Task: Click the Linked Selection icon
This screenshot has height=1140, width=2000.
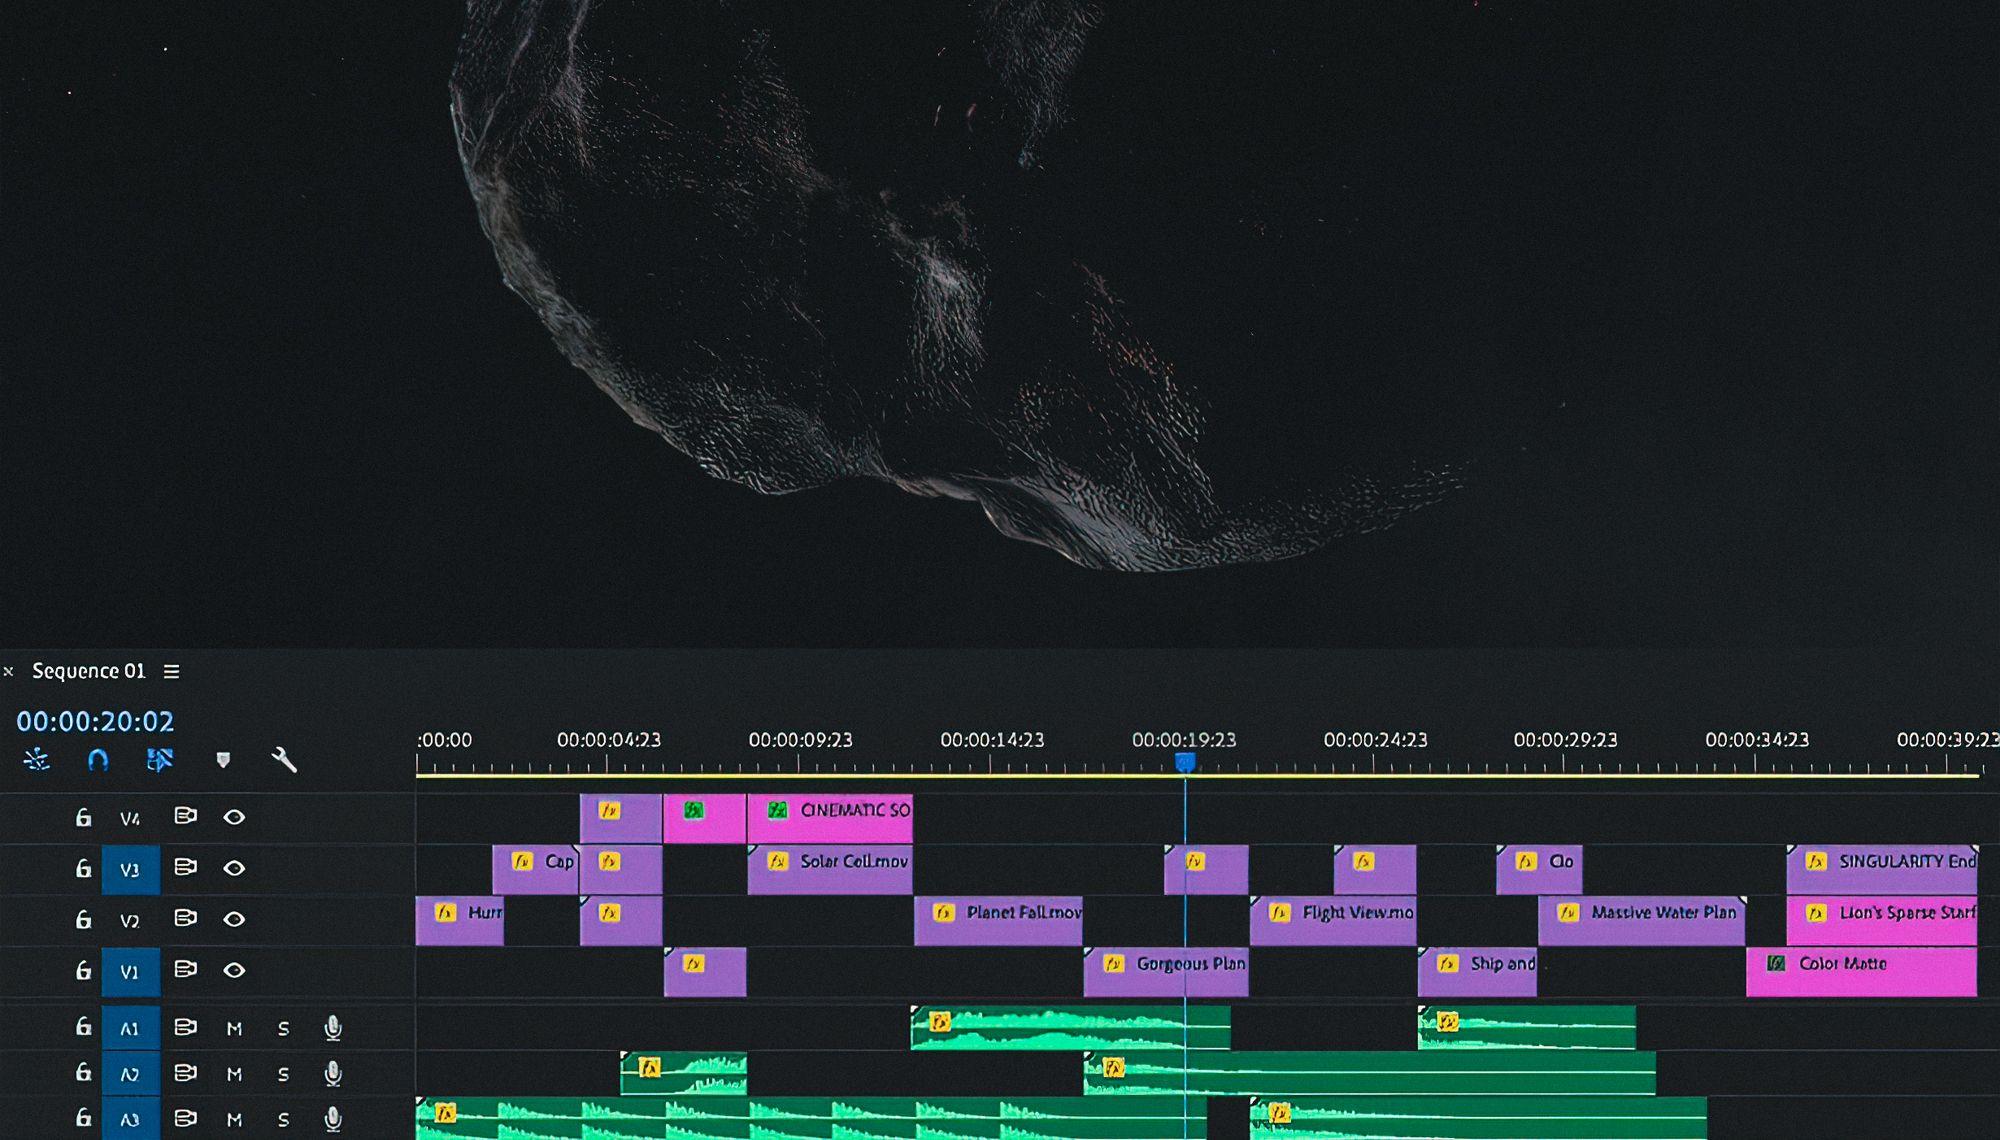Action: click(x=160, y=760)
